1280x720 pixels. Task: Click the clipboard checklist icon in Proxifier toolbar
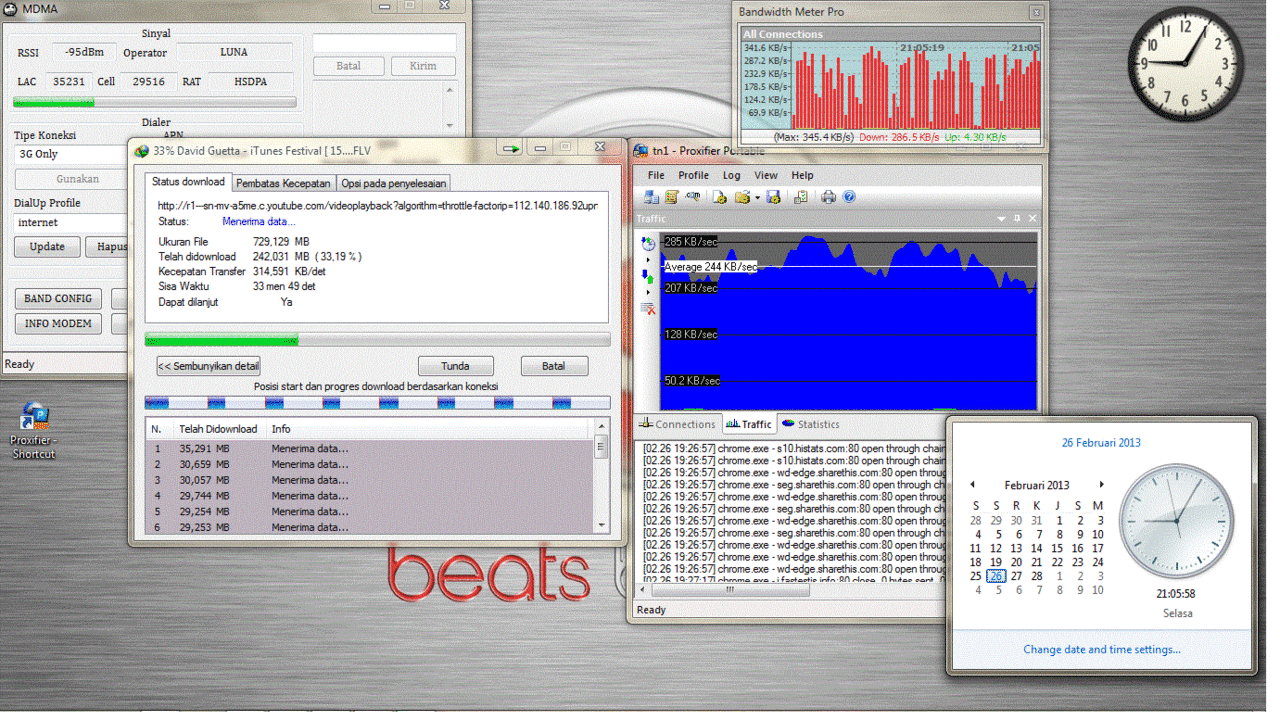click(801, 197)
